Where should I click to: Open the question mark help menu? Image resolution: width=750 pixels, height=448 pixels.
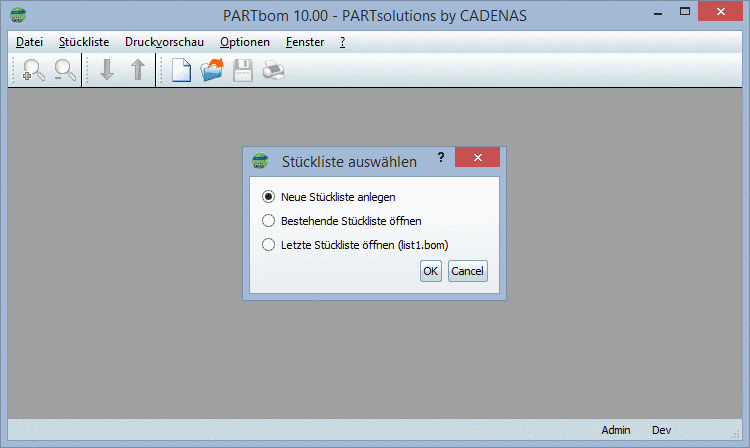(342, 42)
